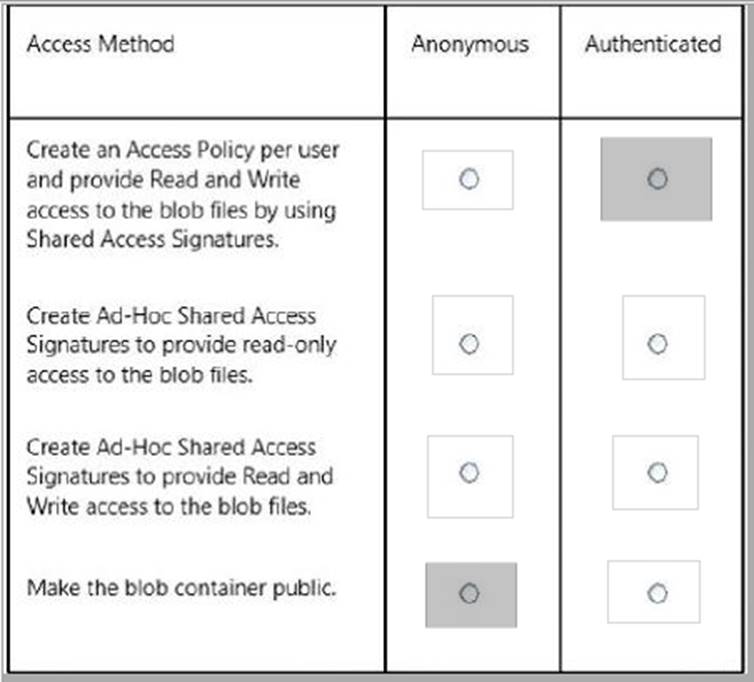Select Anonymous for Access Policy per user

click(468, 179)
